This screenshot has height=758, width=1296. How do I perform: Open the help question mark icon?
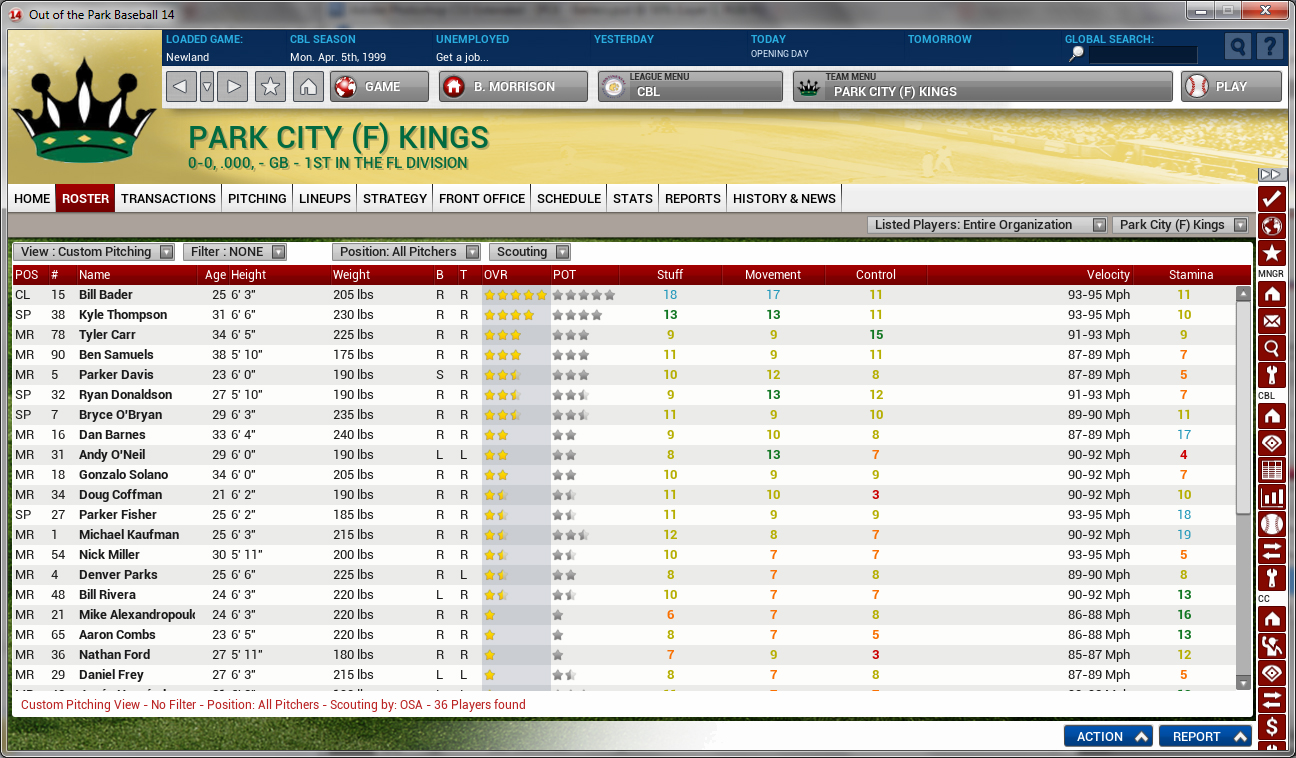(x=1269, y=47)
